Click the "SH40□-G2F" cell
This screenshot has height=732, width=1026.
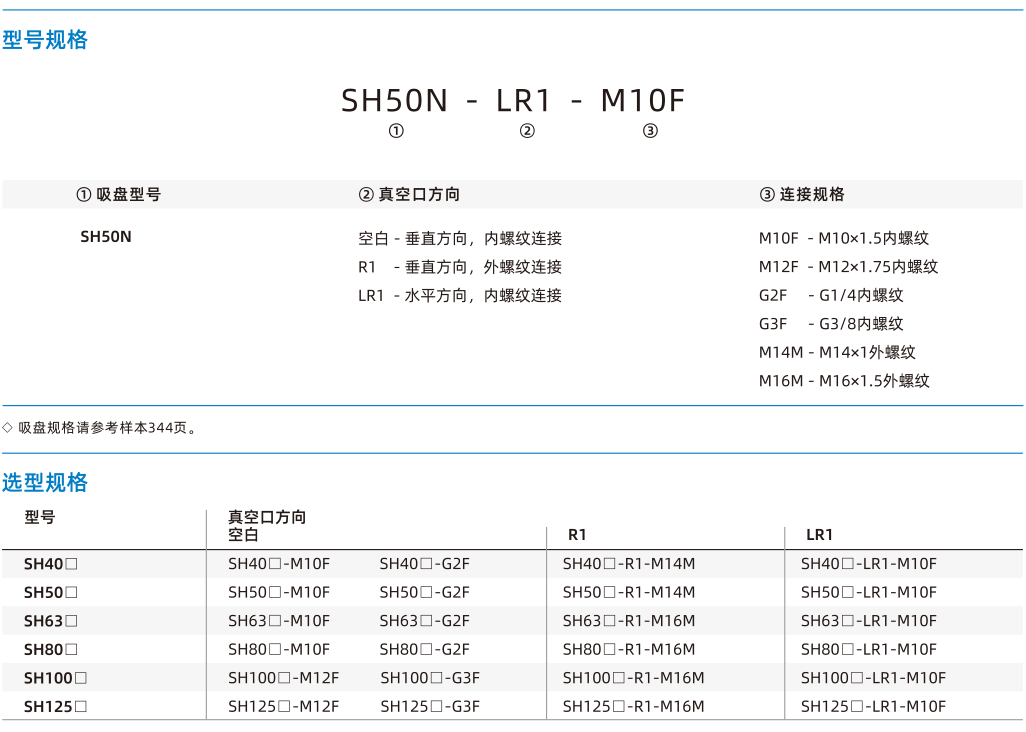[x=425, y=564]
